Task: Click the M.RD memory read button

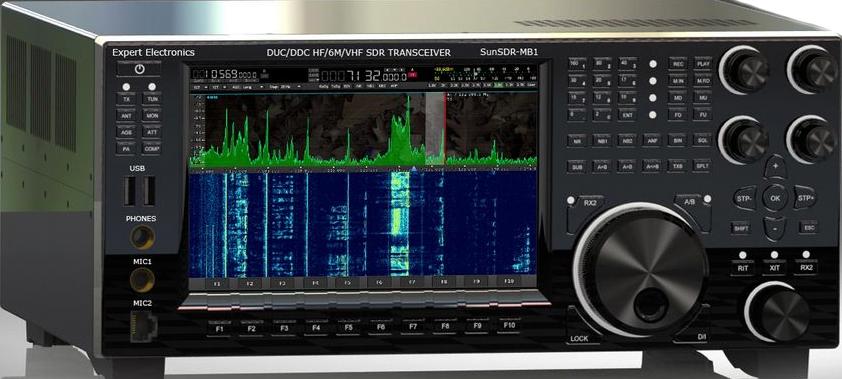Action: [x=702, y=81]
